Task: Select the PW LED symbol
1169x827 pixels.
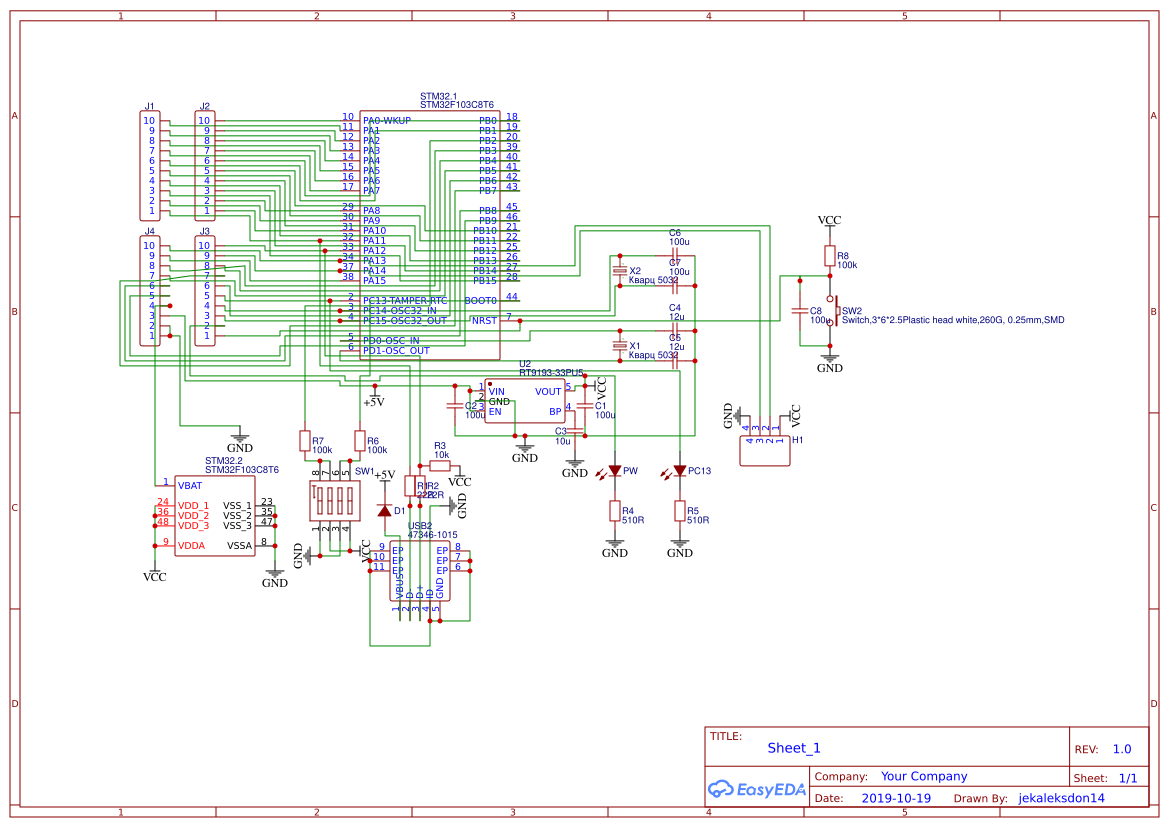Action: pyautogui.click(x=614, y=468)
